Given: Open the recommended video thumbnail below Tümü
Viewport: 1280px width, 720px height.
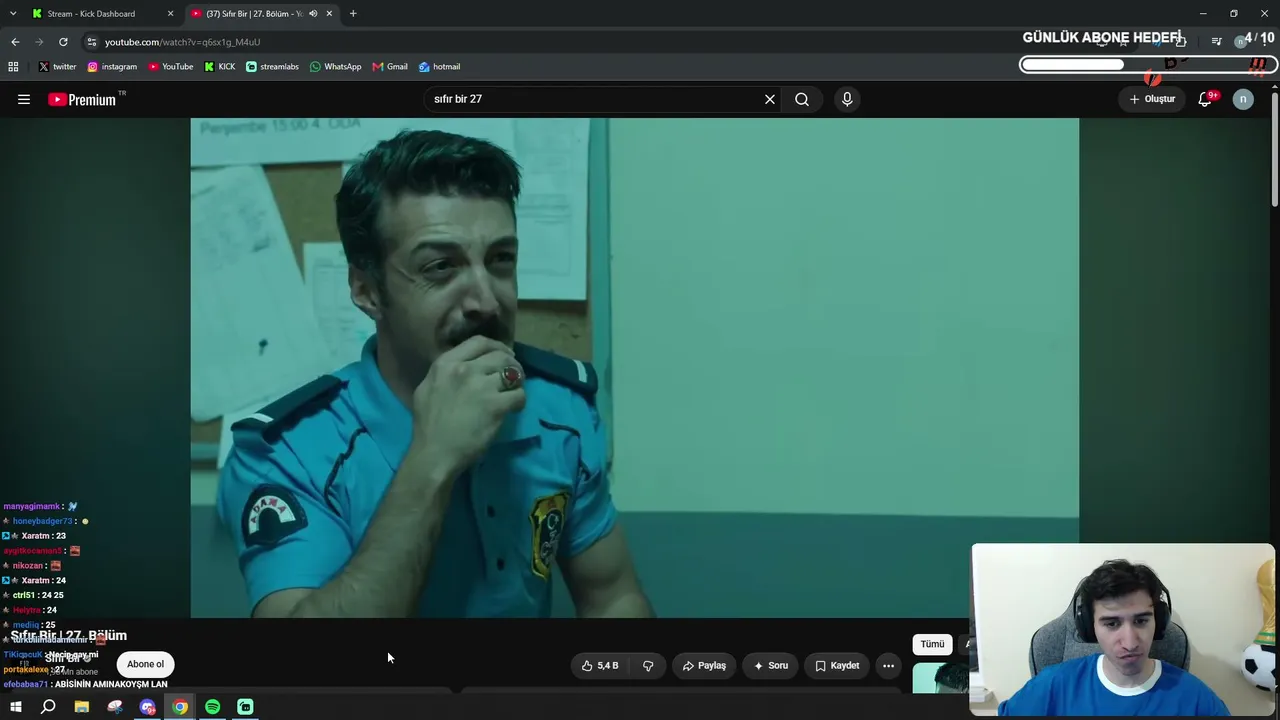Looking at the screenshot, I should 940,678.
